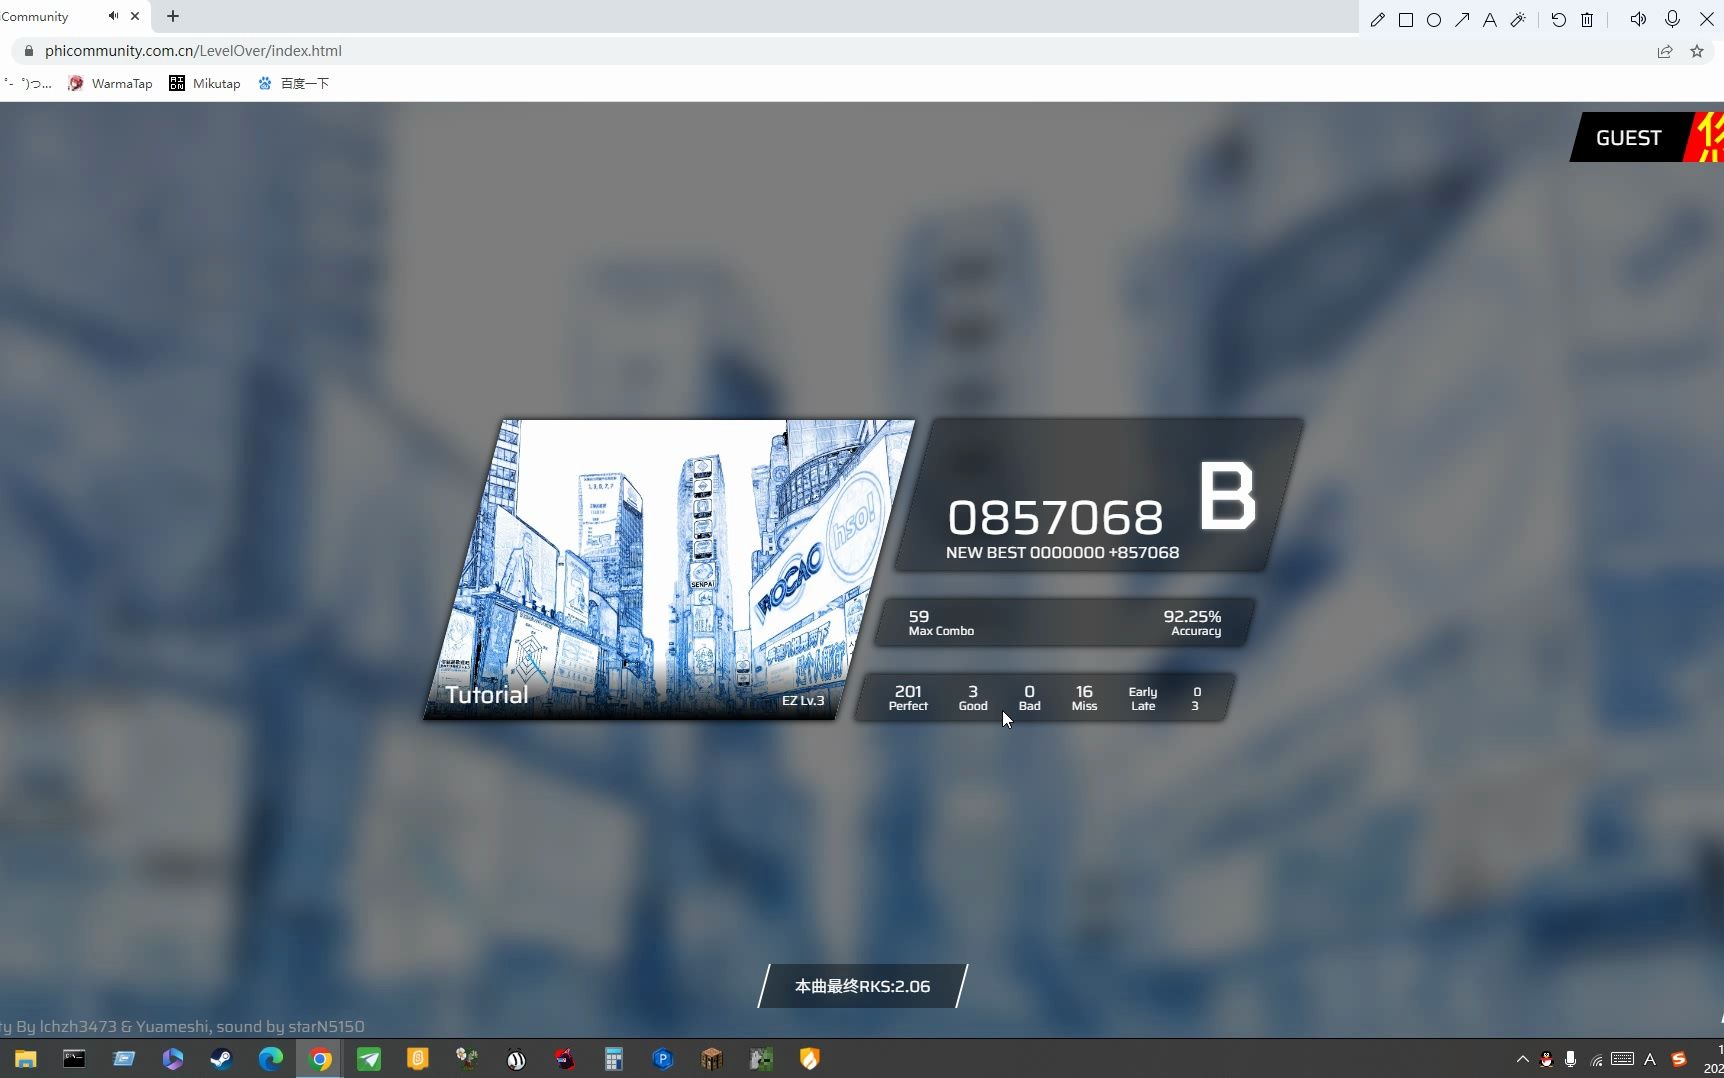Open the touch keyboard tray icon
Image resolution: width=1724 pixels, height=1078 pixels.
[x=1623, y=1059]
